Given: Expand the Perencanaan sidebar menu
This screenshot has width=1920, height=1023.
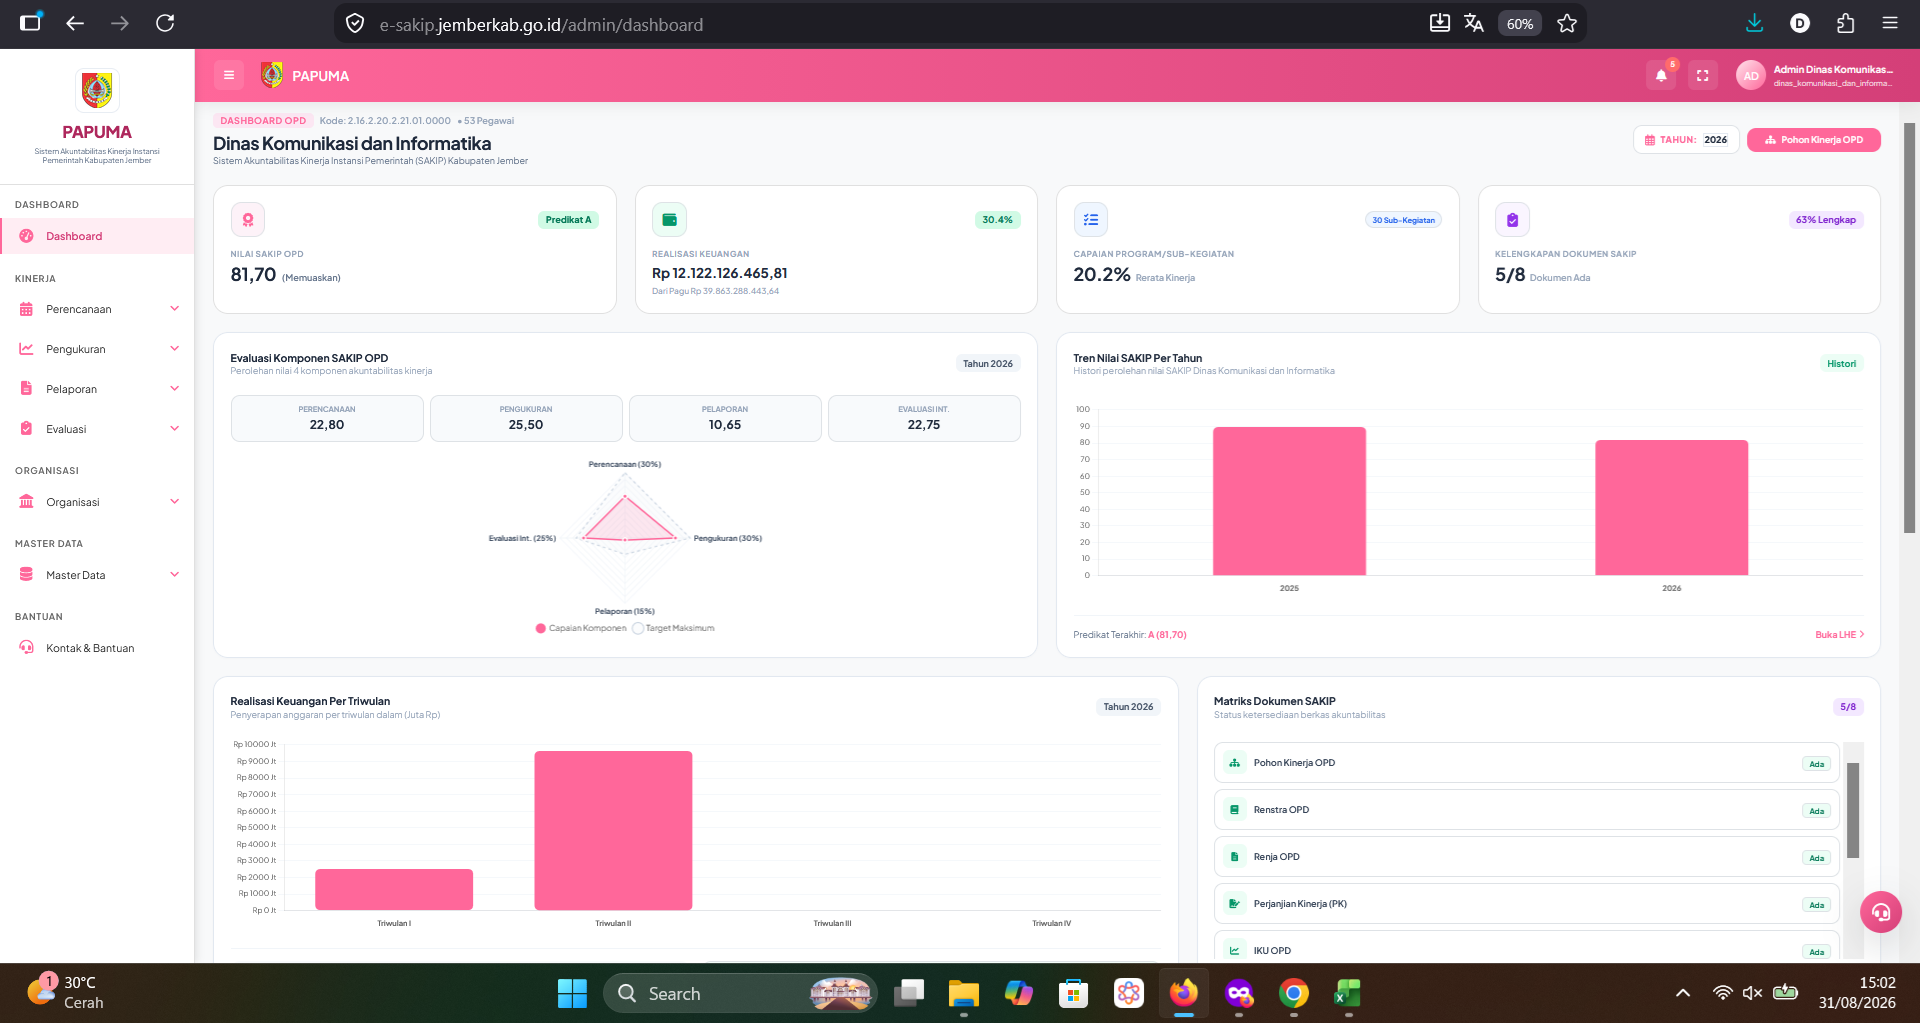Looking at the screenshot, I should [97, 309].
